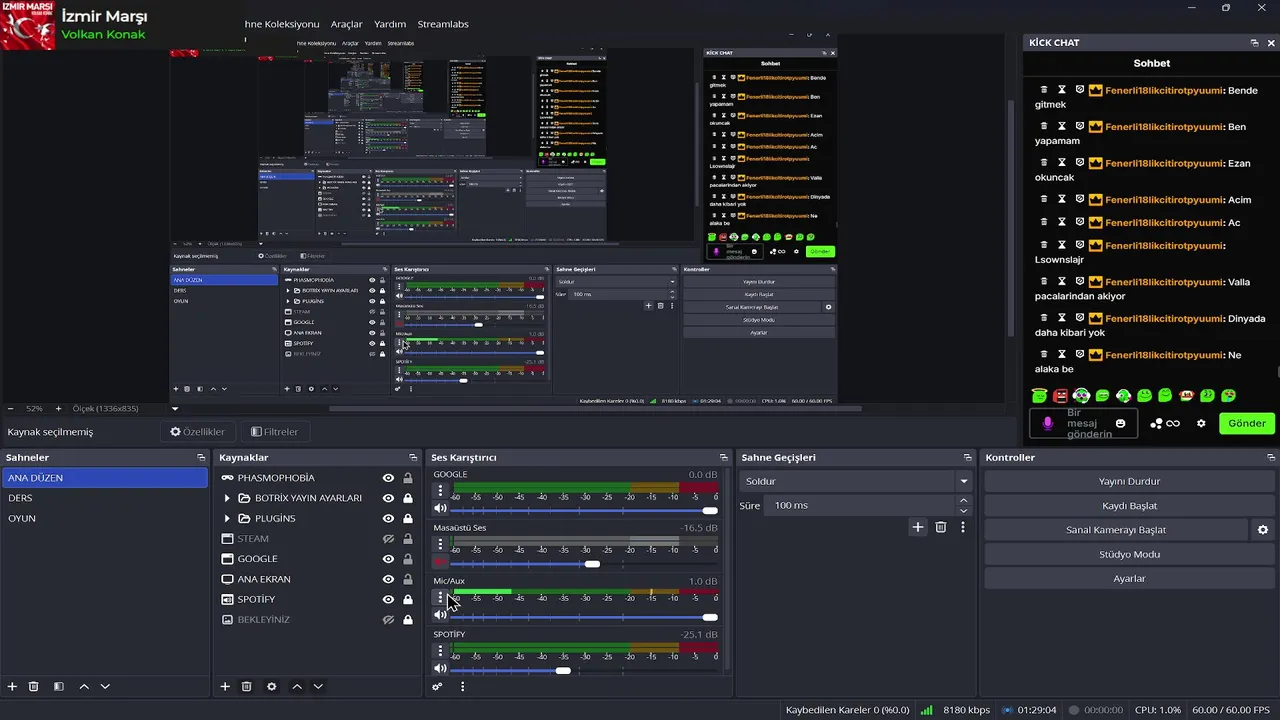The height and width of the screenshot is (720, 1280).
Task: Add a new scene with plus icon
Action: pyautogui.click(x=12, y=687)
